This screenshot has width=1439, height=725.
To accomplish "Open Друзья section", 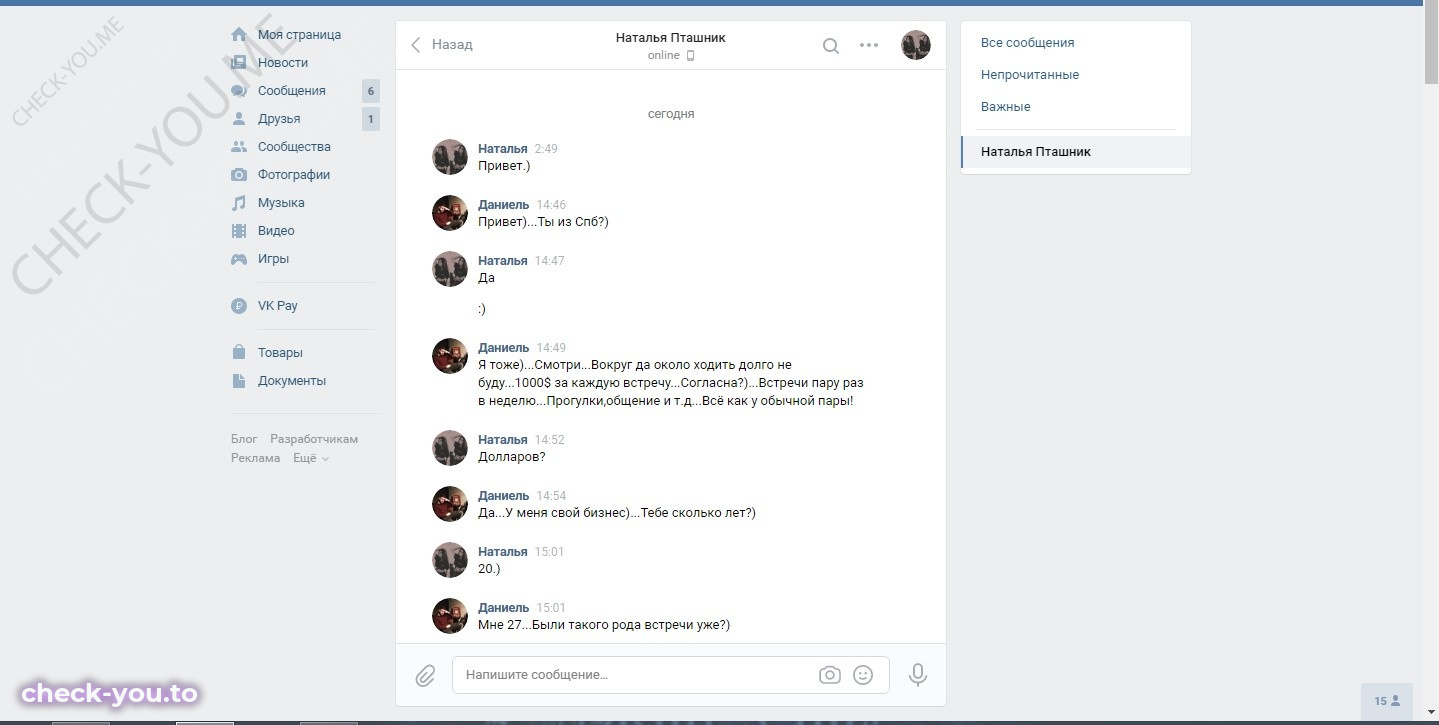I will click(x=279, y=119).
